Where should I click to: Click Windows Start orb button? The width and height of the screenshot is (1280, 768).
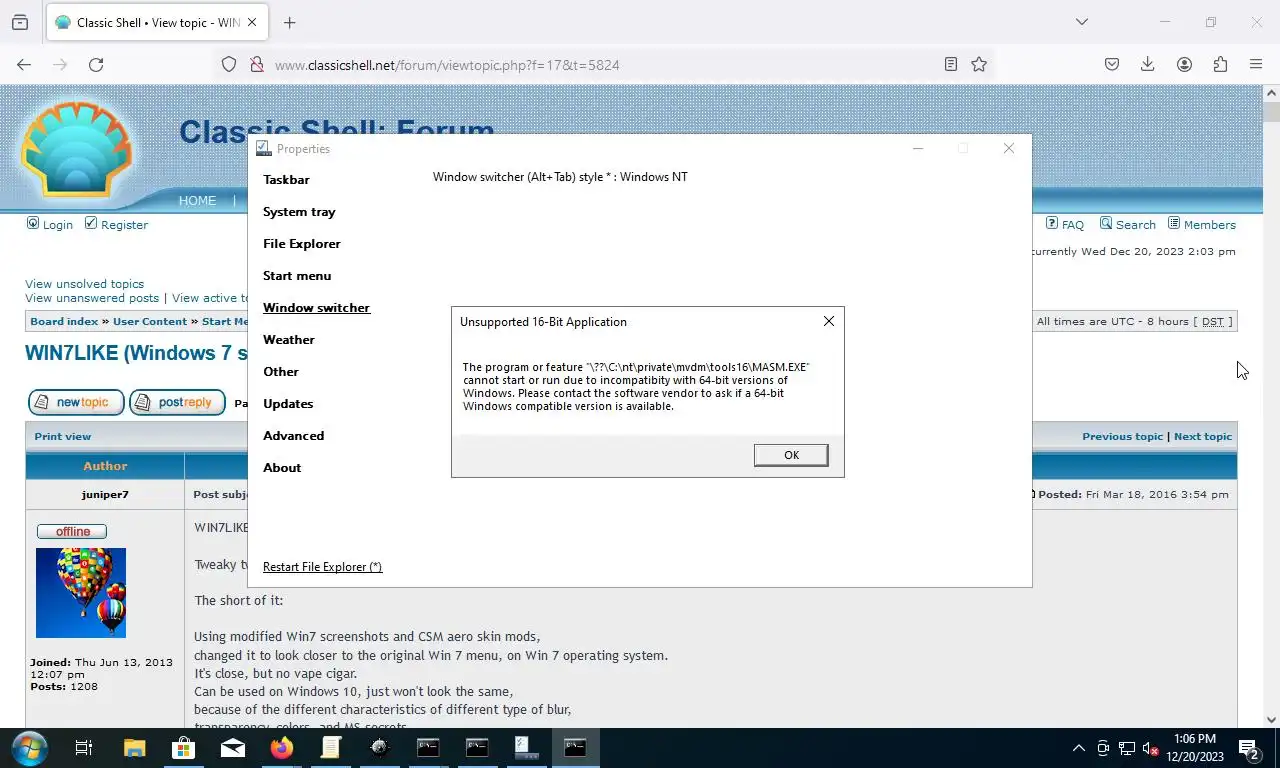29,747
